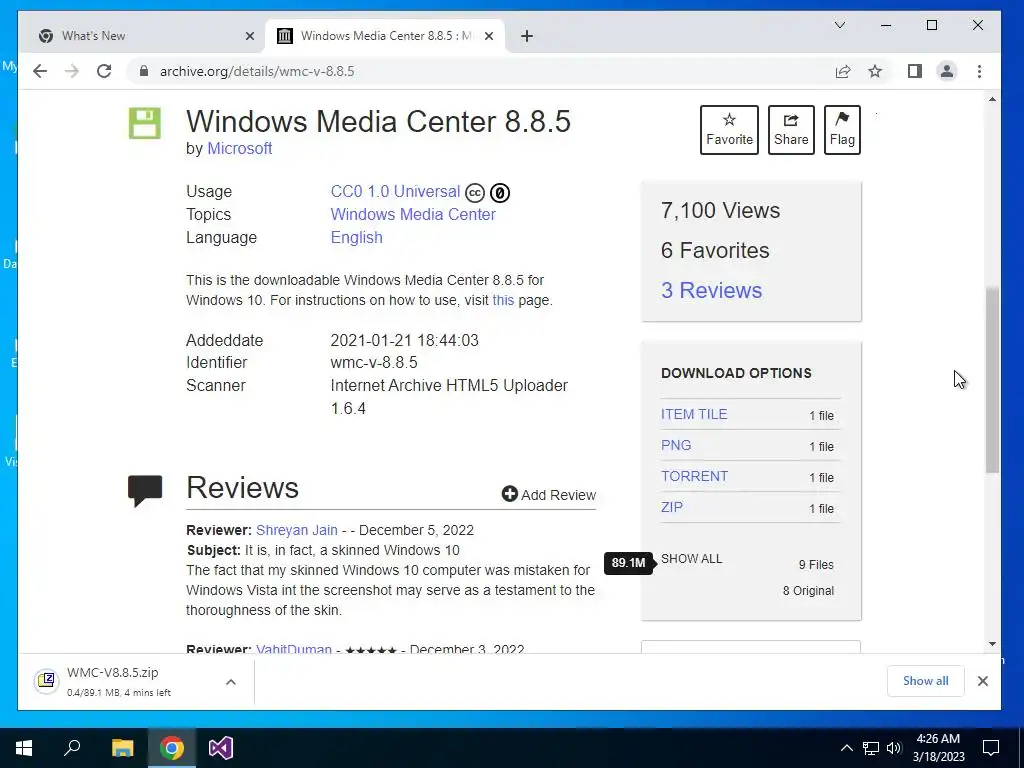
Task: Click the 8 Original count
Action: [x=808, y=590]
